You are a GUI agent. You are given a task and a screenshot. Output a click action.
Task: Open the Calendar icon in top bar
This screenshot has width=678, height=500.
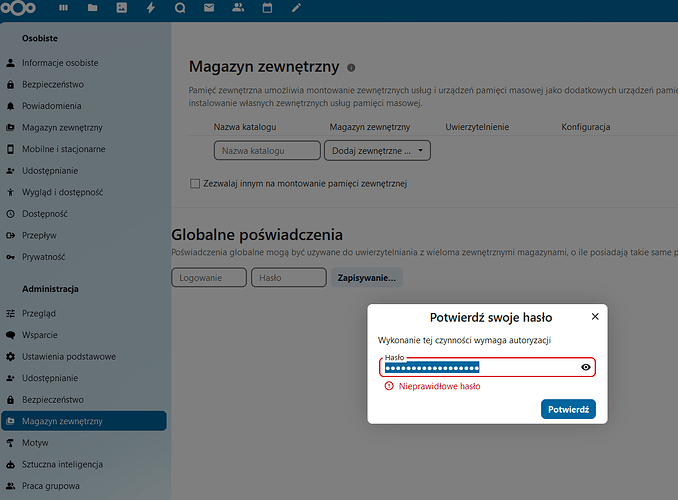click(266, 8)
